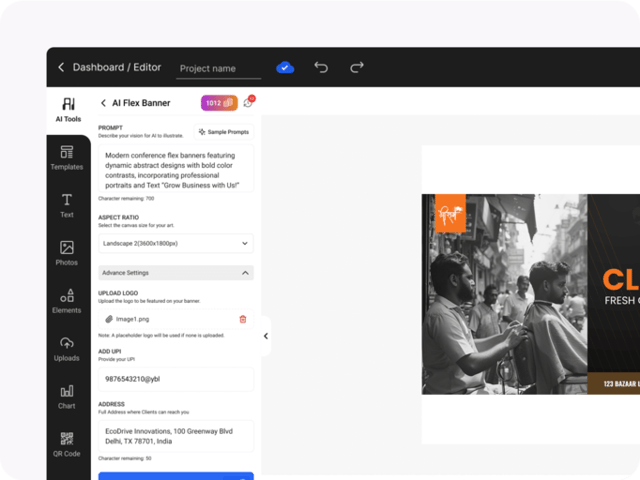Click the blue generate button at bottom

176,476
